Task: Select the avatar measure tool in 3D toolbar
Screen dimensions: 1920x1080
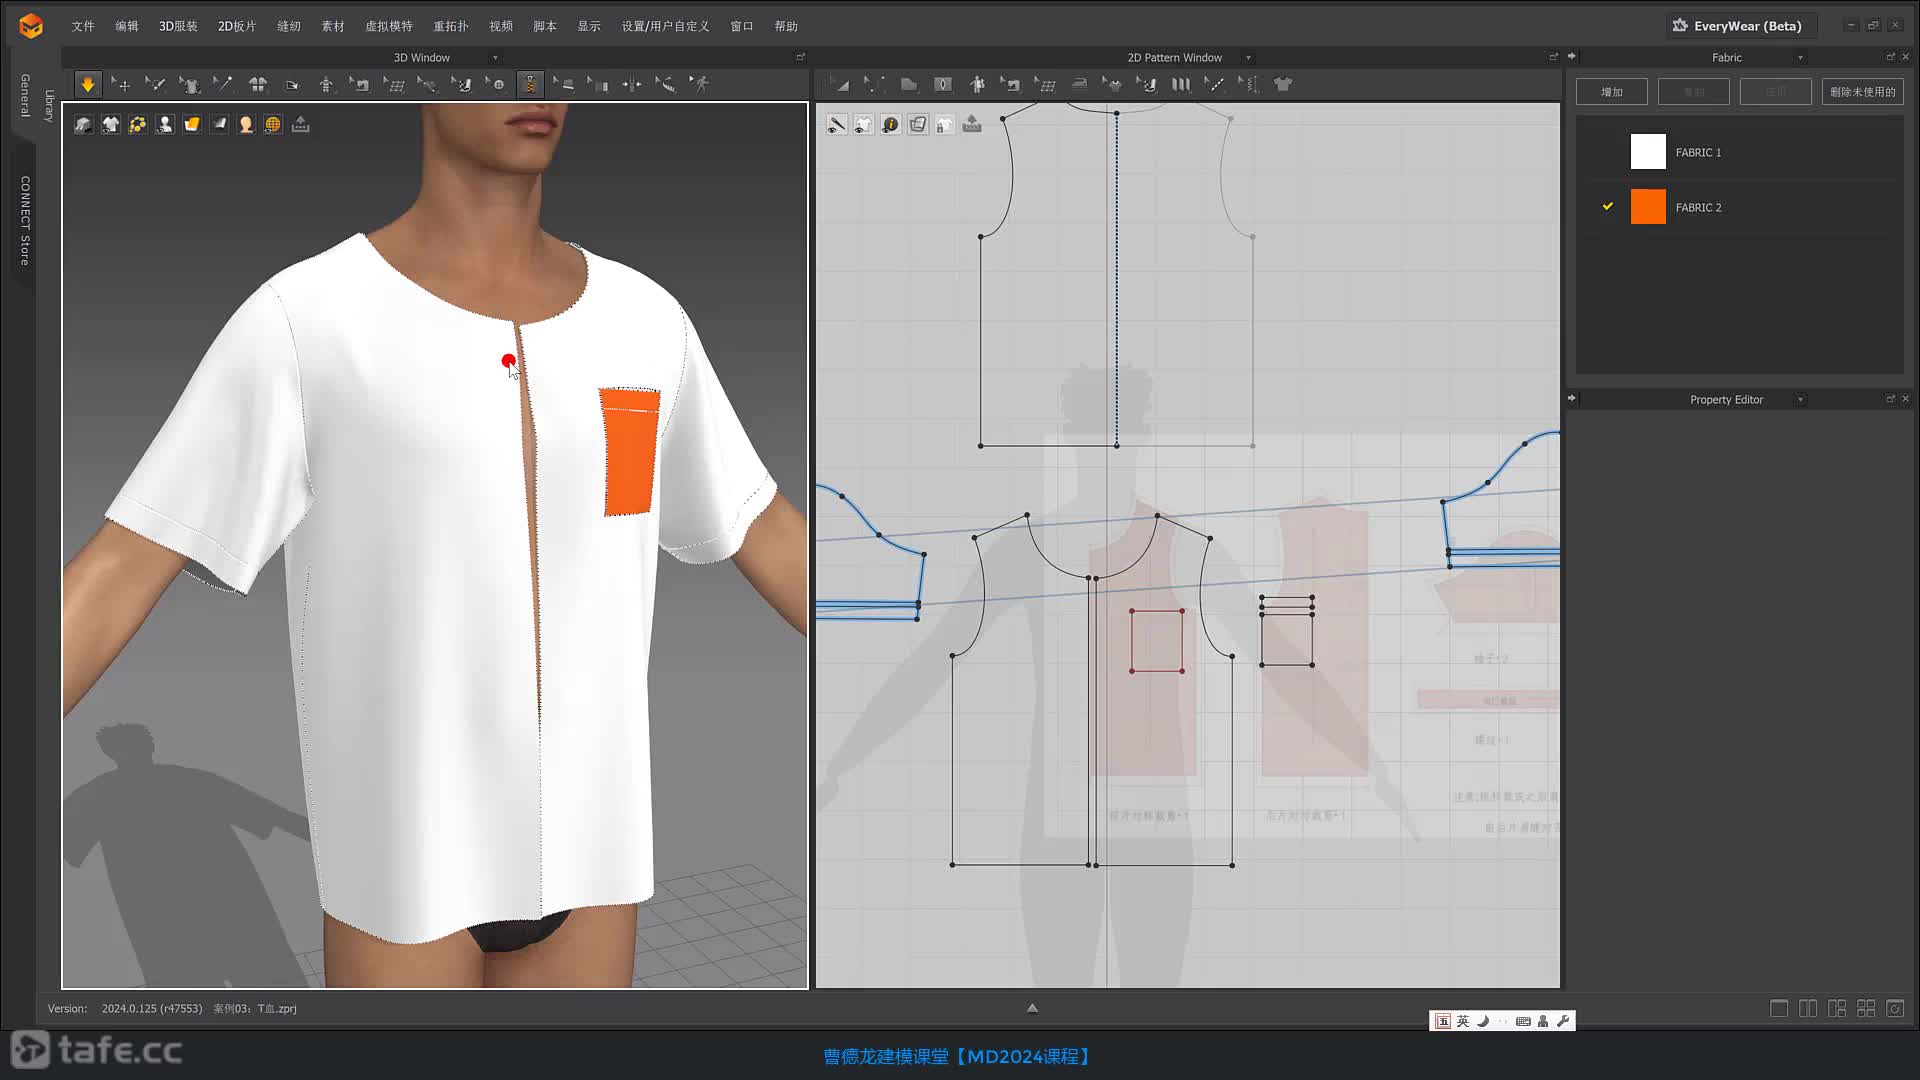Action: (x=326, y=85)
